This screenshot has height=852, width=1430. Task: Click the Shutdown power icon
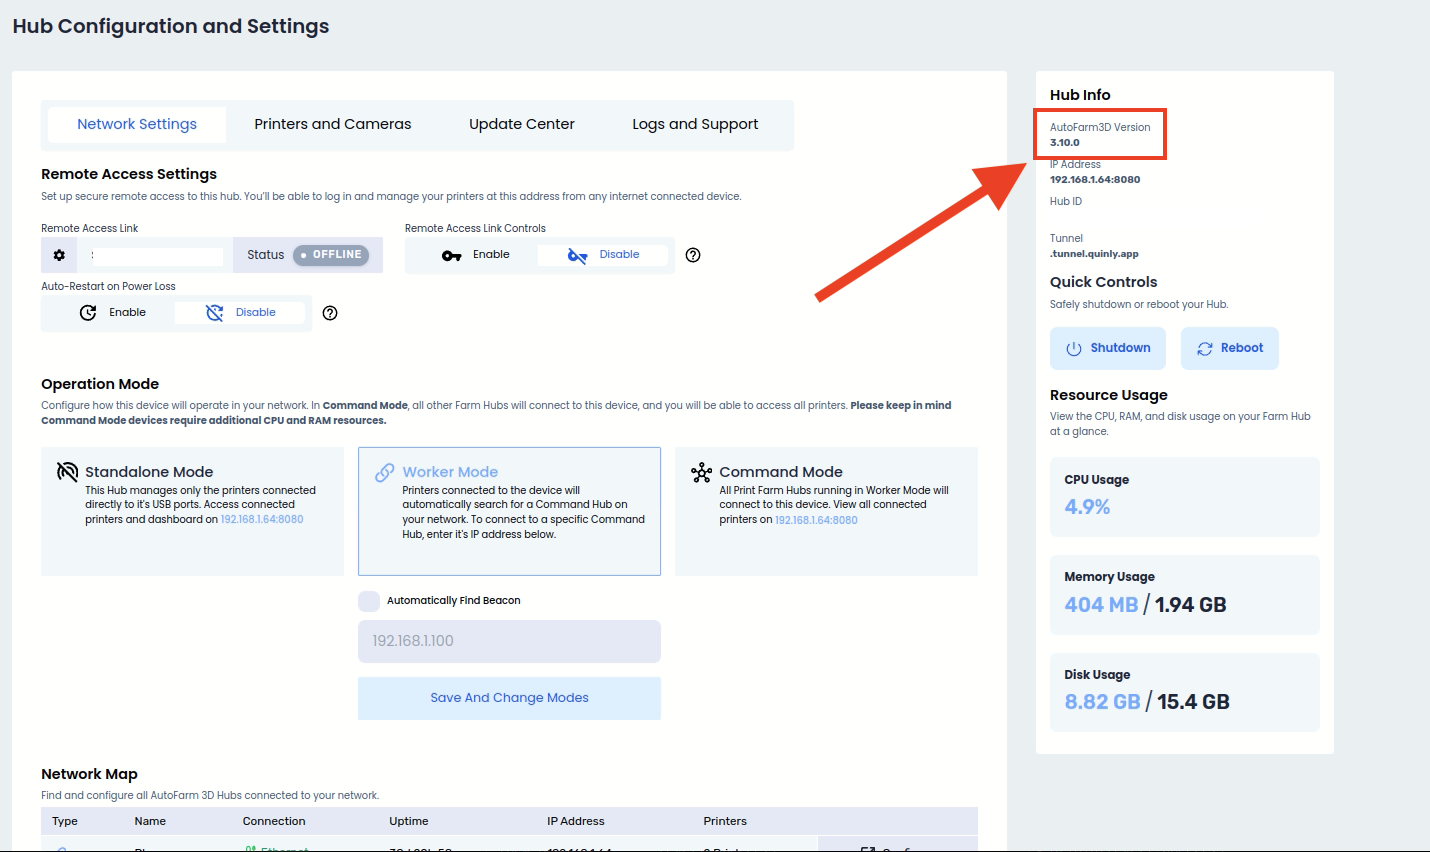pos(1074,349)
